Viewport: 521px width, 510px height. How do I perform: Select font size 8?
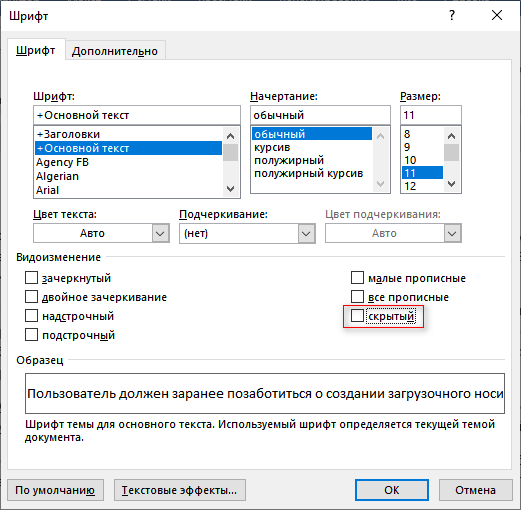(422, 134)
